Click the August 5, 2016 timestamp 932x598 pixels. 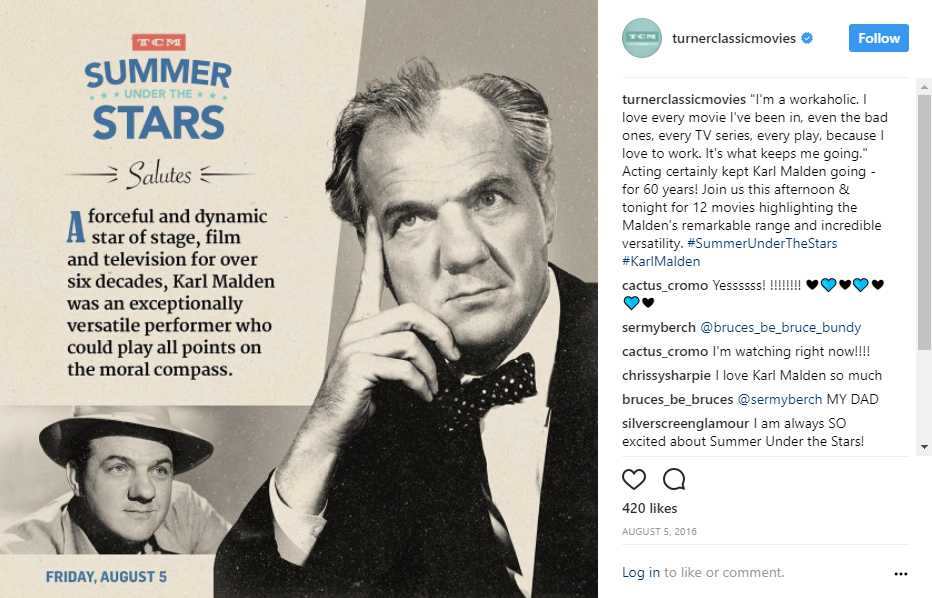pyautogui.click(x=658, y=530)
